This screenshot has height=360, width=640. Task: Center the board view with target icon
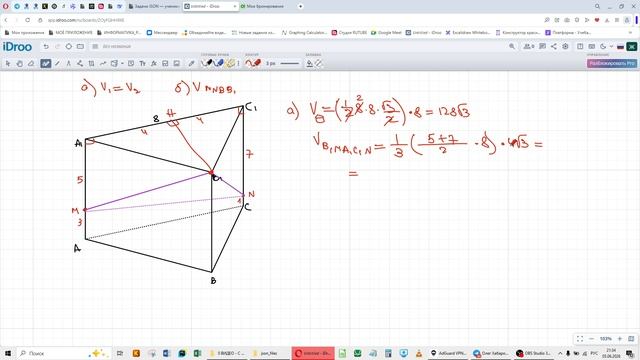click(x=69, y=47)
